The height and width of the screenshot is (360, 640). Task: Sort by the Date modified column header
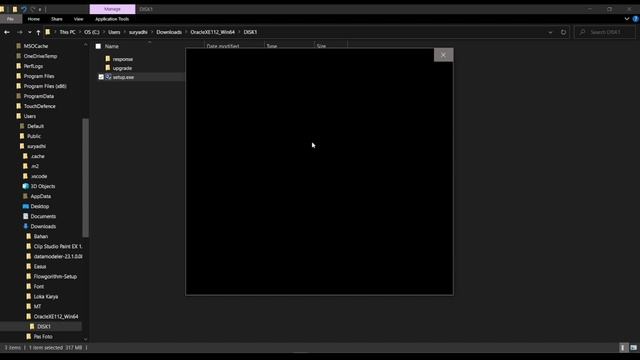pyautogui.click(x=223, y=47)
